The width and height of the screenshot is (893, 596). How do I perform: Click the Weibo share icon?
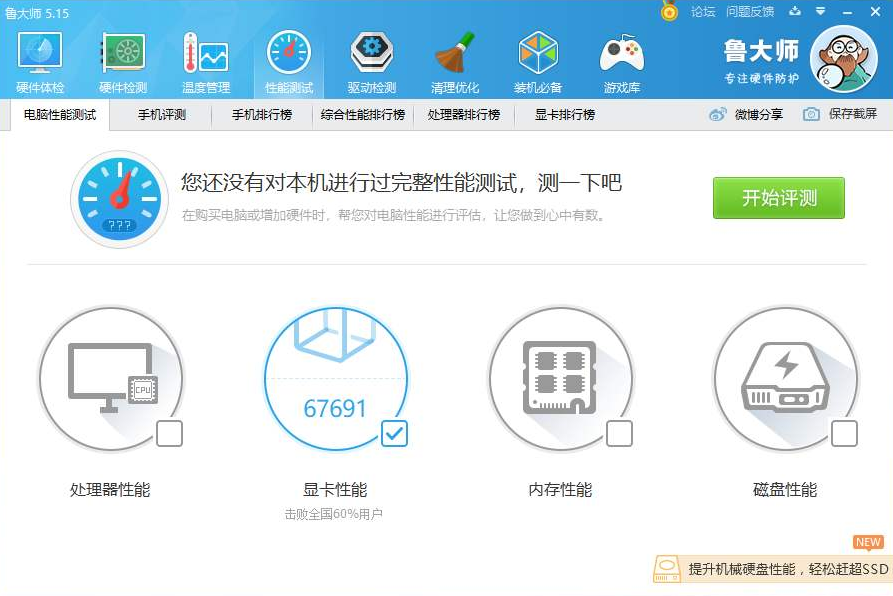(x=718, y=114)
